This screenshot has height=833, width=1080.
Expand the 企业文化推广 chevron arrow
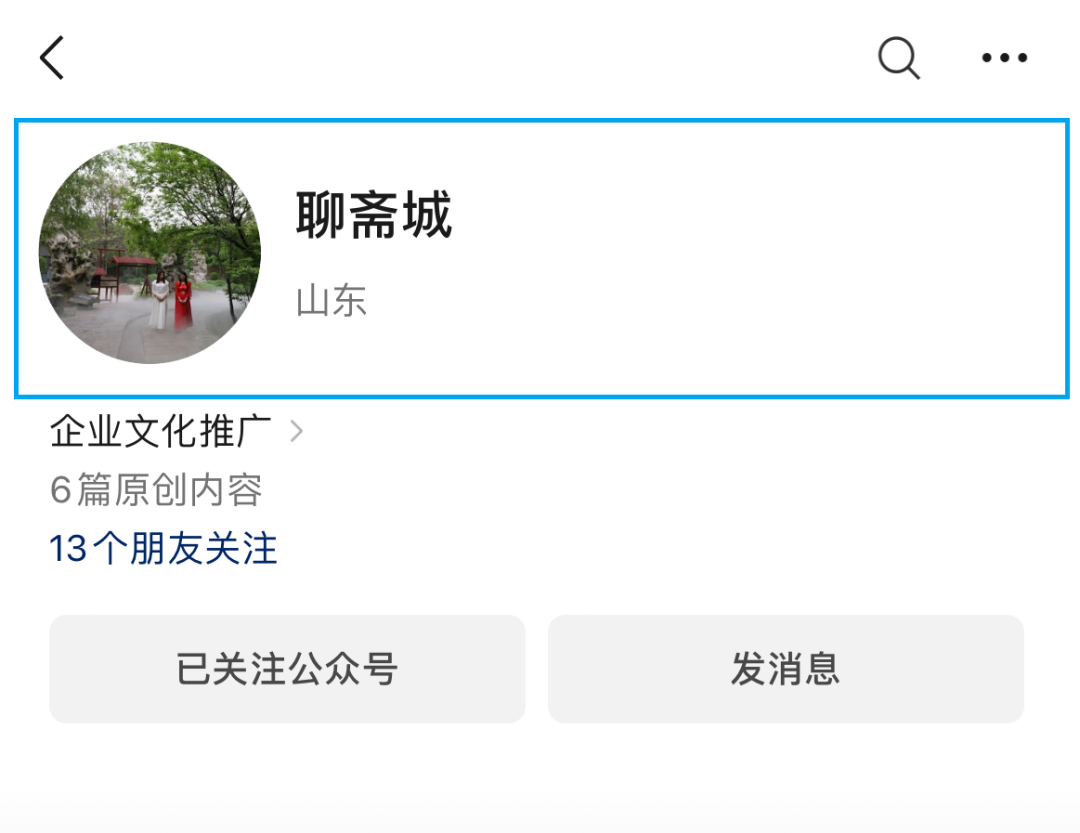coord(296,431)
